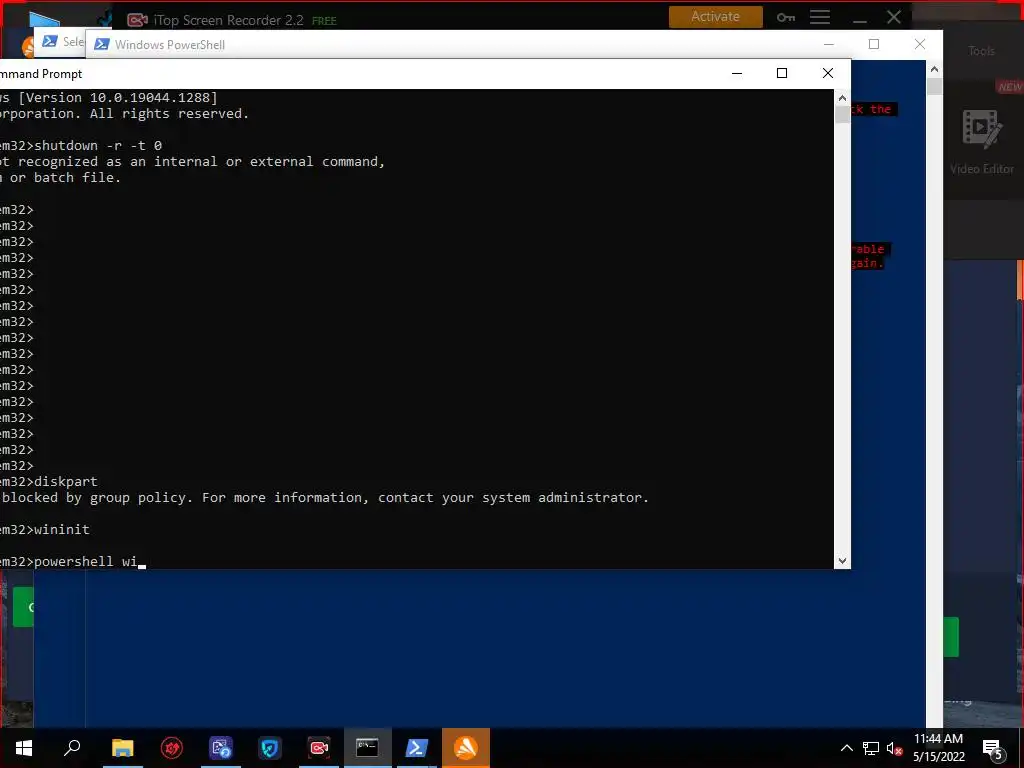Click the 'blocked by group policy' message
1024x768 pixels.
tap(325, 498)
